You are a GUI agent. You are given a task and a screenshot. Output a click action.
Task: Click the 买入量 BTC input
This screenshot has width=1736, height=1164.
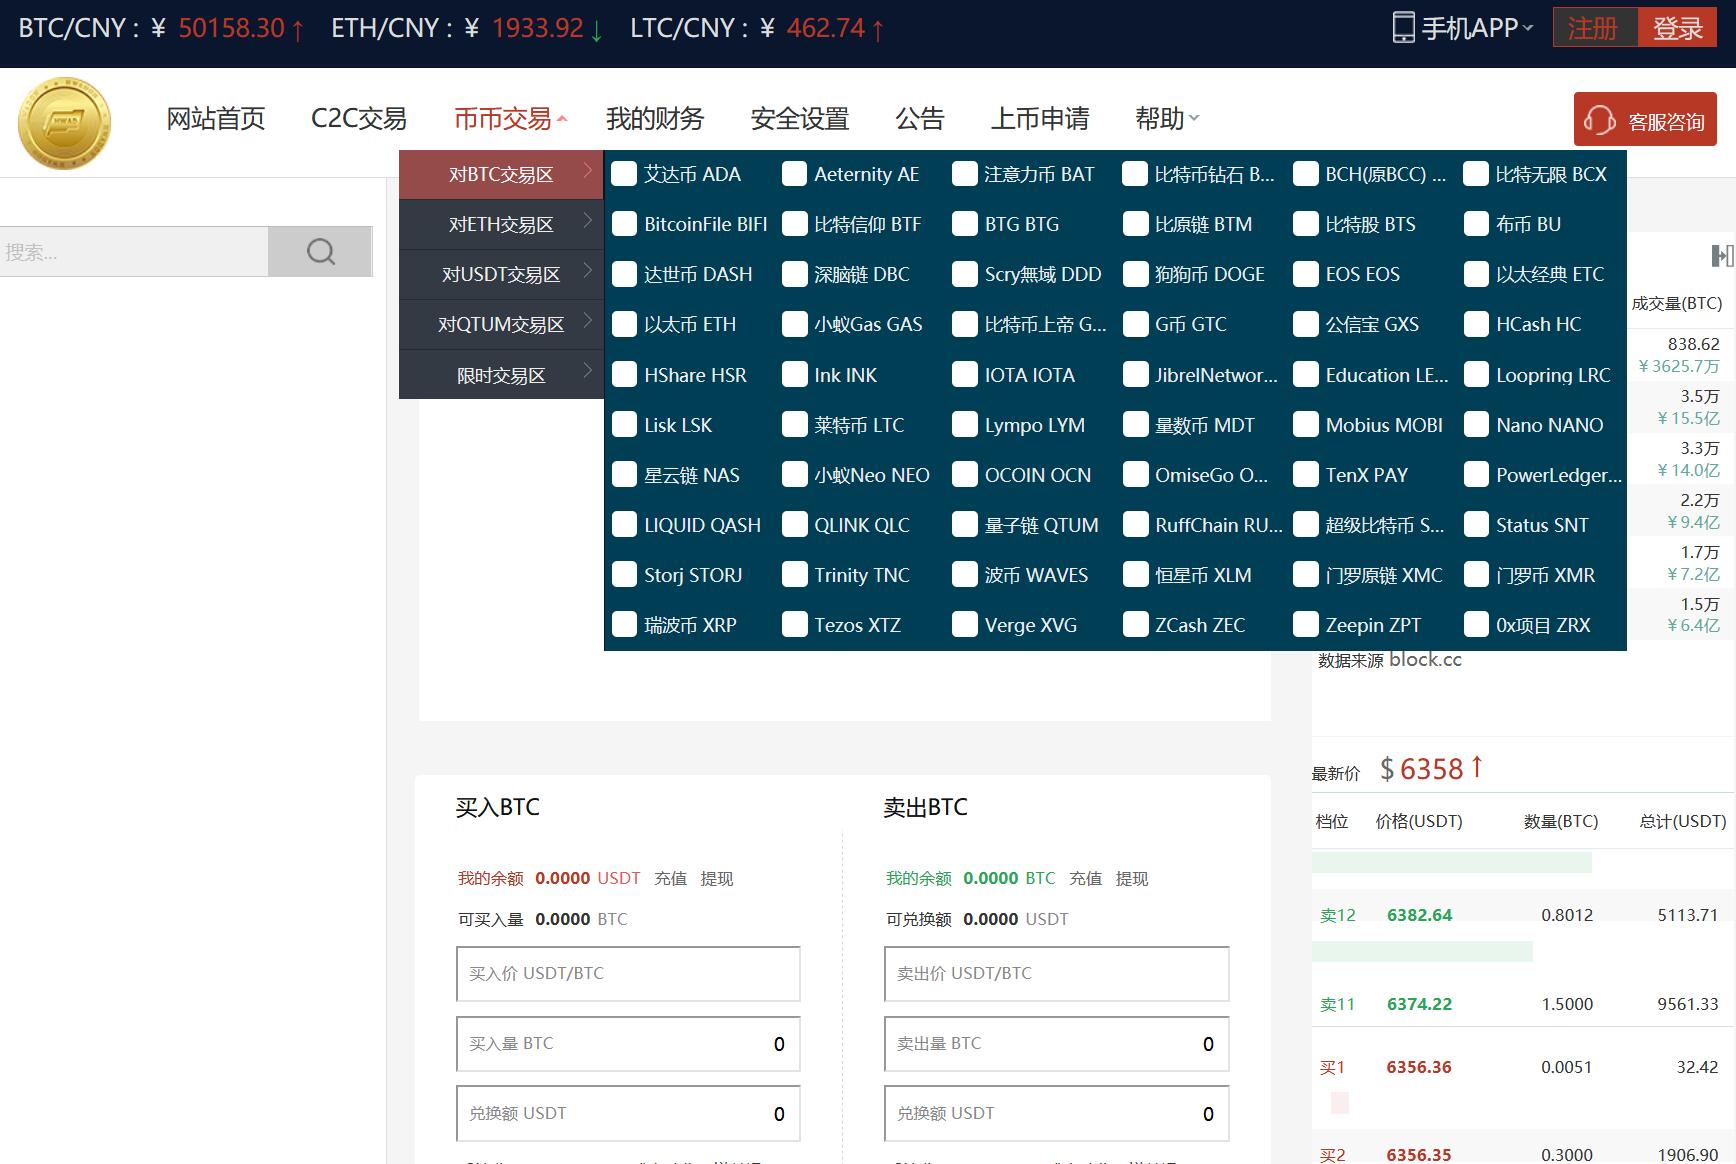pos(628,1043)
